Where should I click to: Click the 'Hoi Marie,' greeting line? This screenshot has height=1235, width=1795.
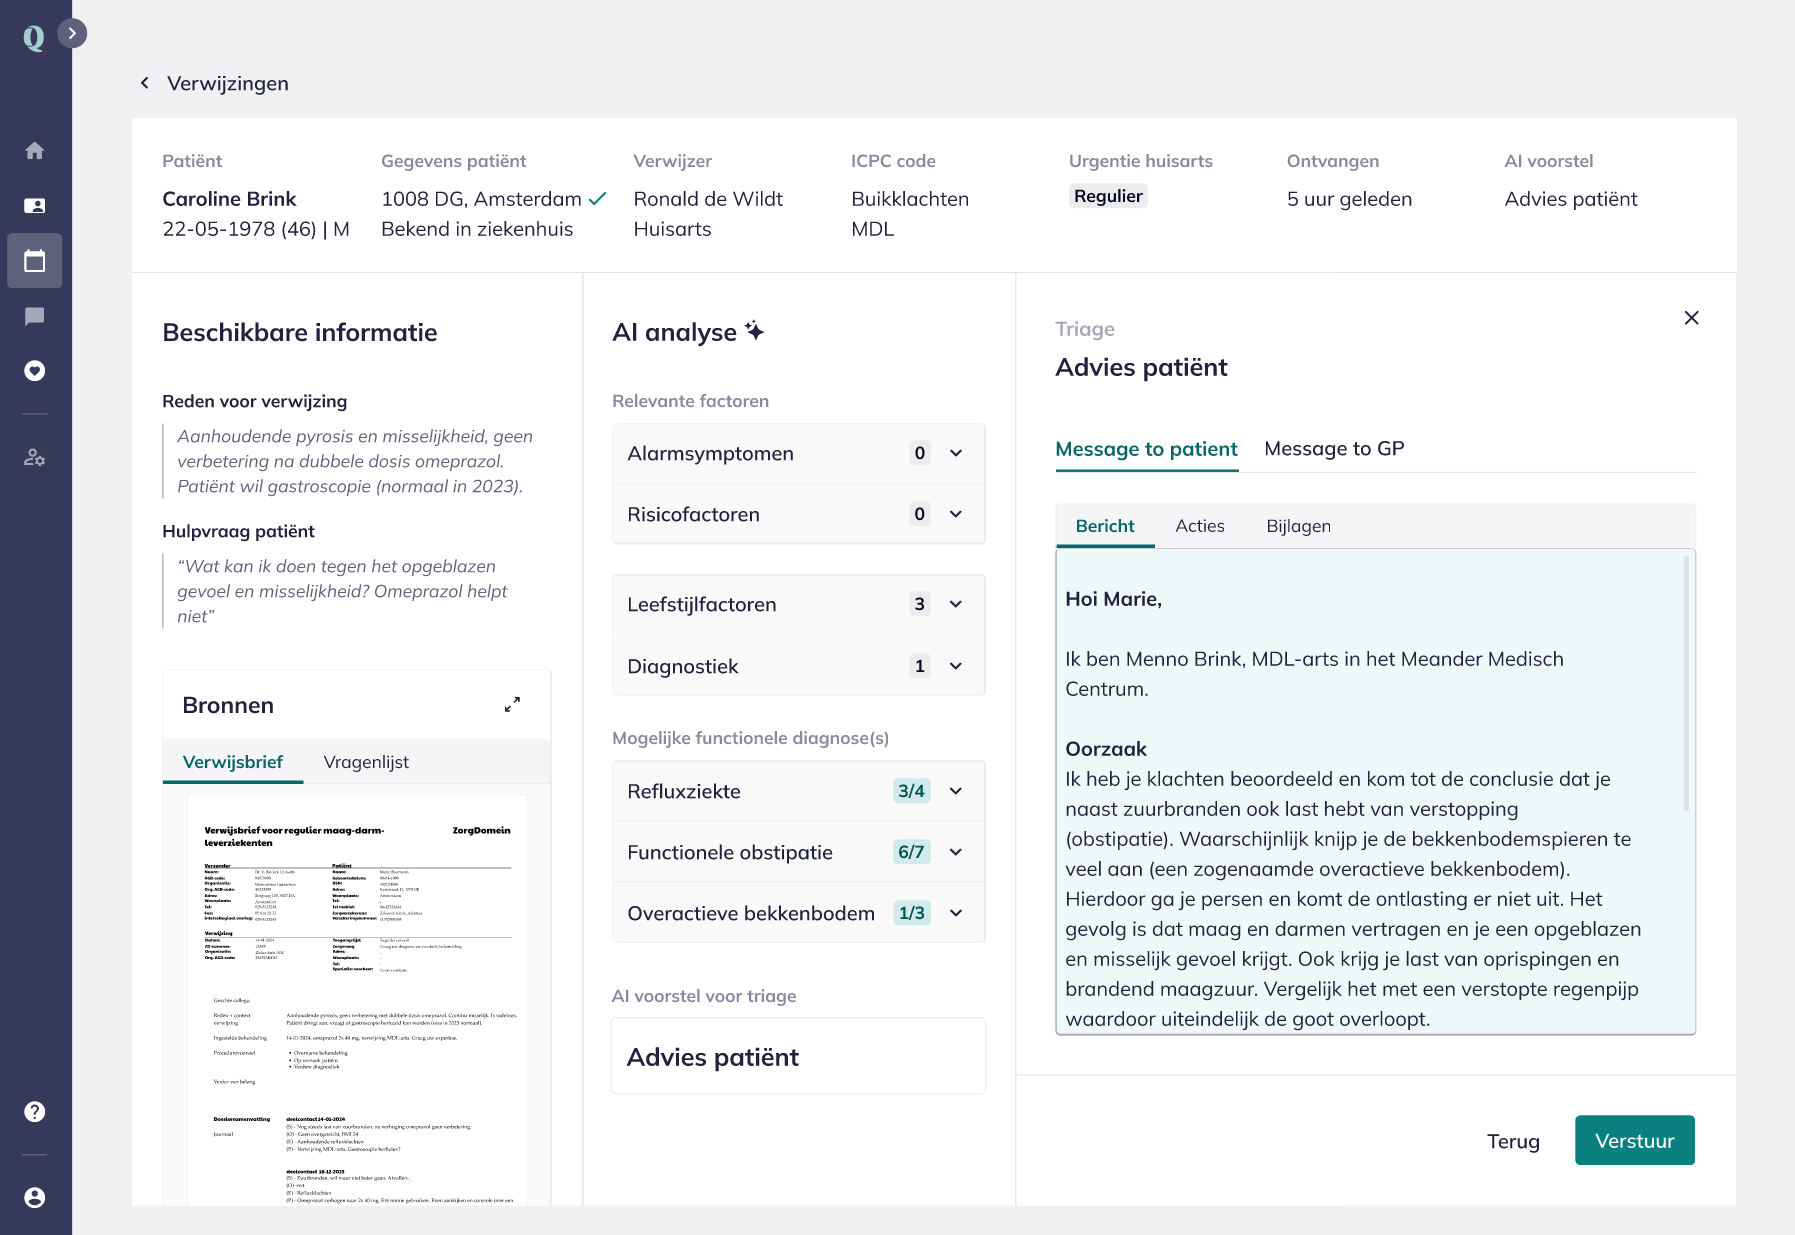1113,599
